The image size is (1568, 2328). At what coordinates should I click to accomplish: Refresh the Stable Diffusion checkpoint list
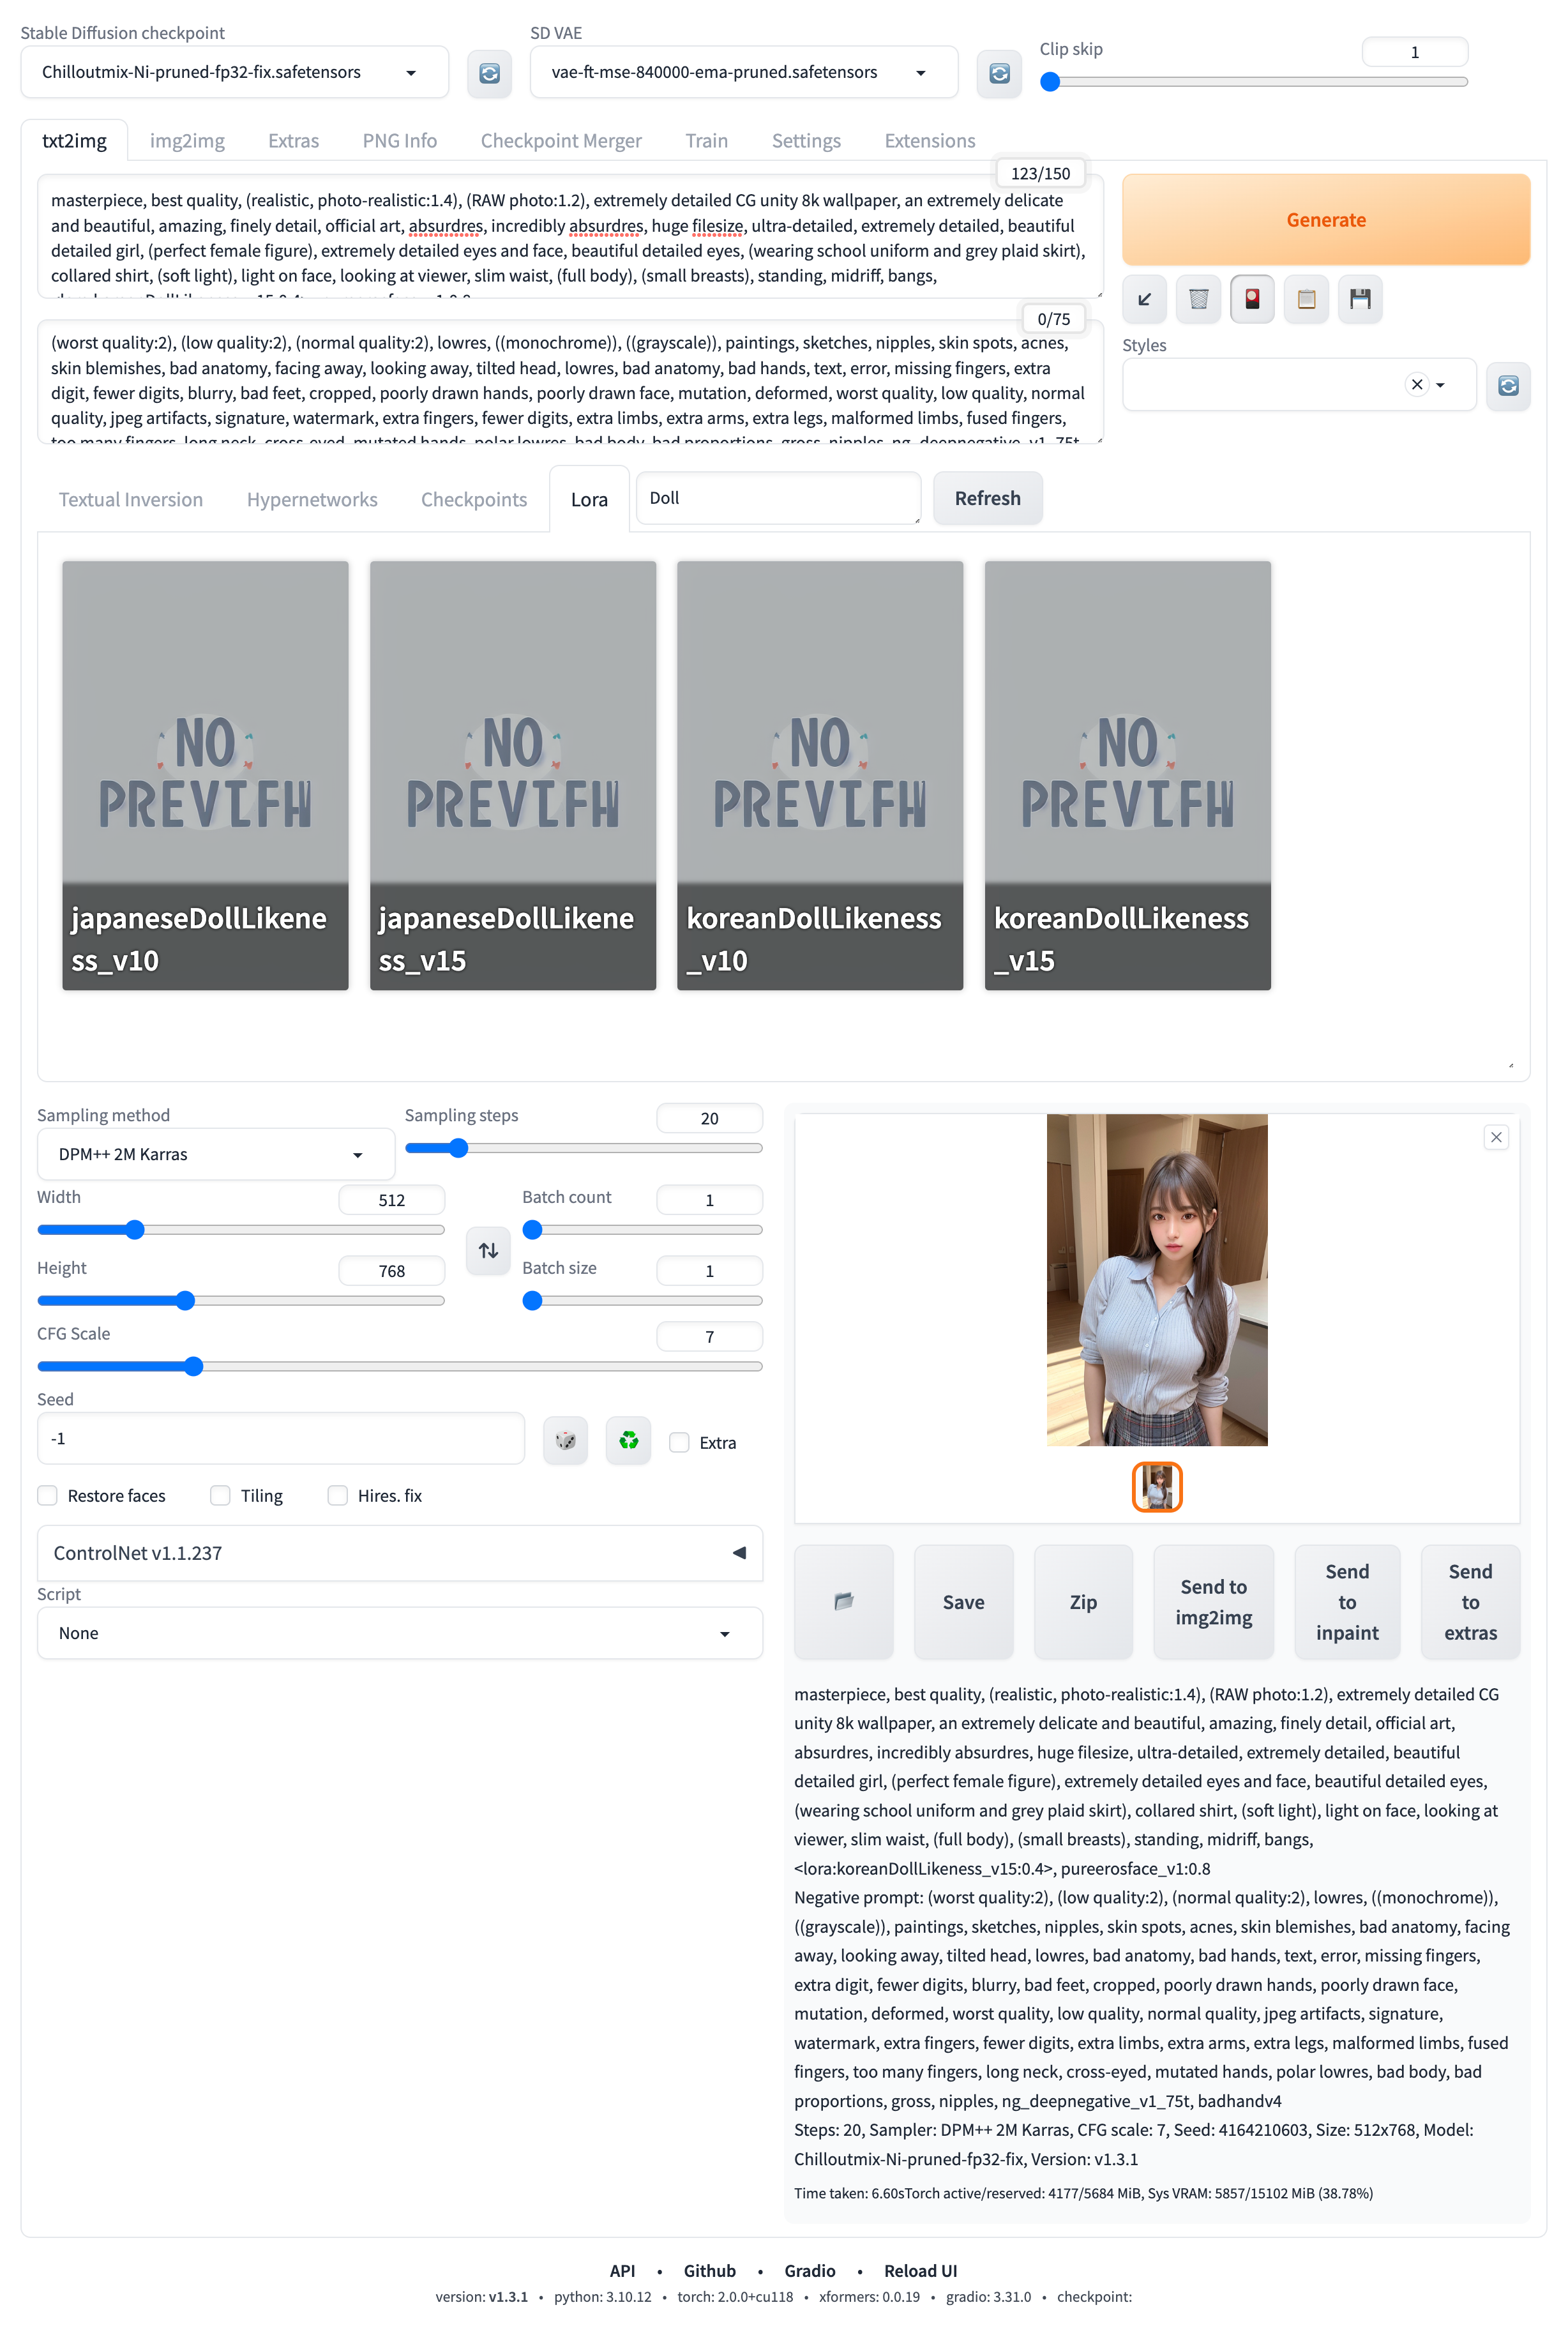coord(489,73)
